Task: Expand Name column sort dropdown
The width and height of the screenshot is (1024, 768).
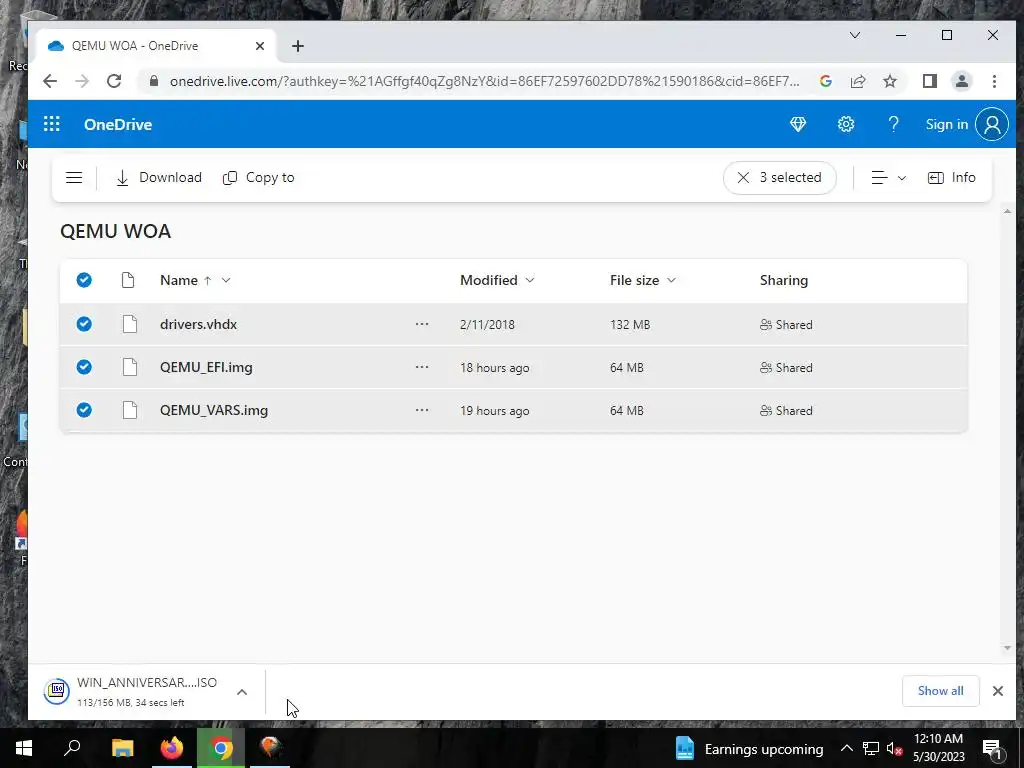Action: pos(226,280)
